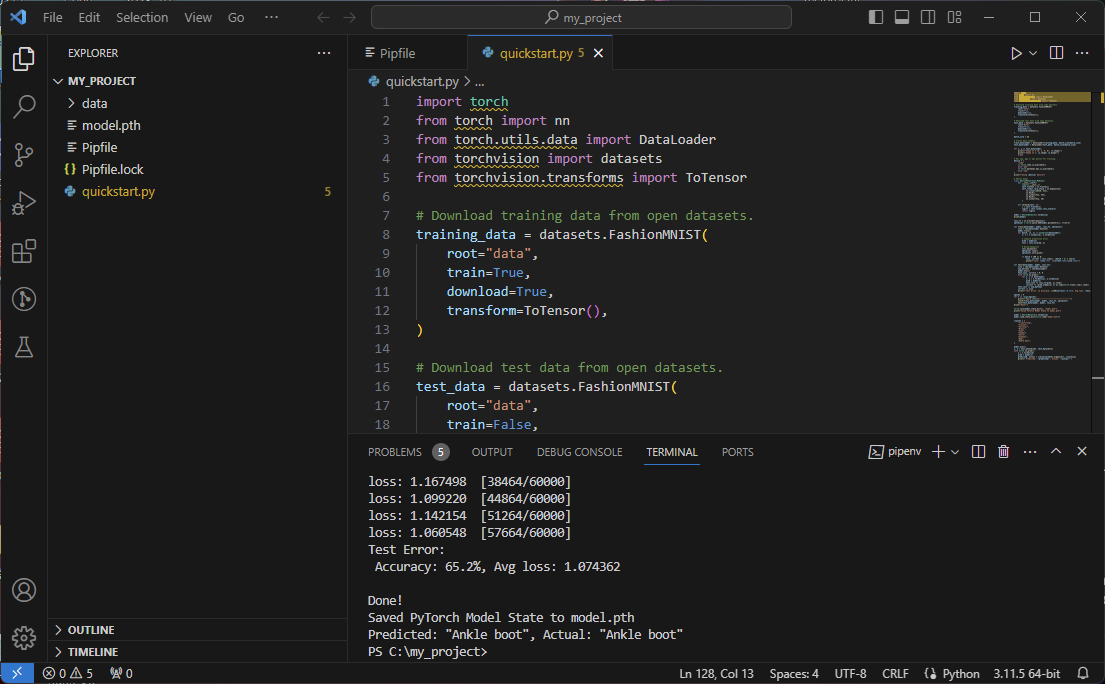Create a new terminal with plus icon
Screen dimensions: 1105x684
938,452
